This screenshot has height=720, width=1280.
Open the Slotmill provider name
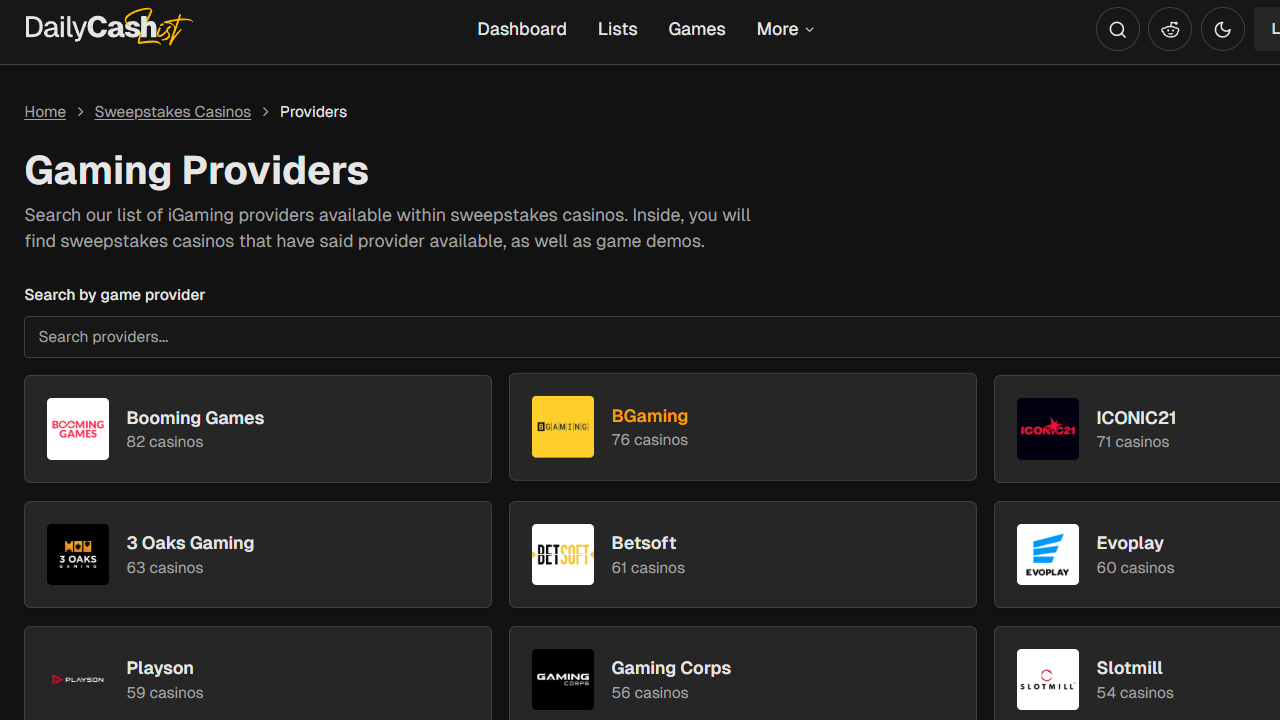point(1130,668)
